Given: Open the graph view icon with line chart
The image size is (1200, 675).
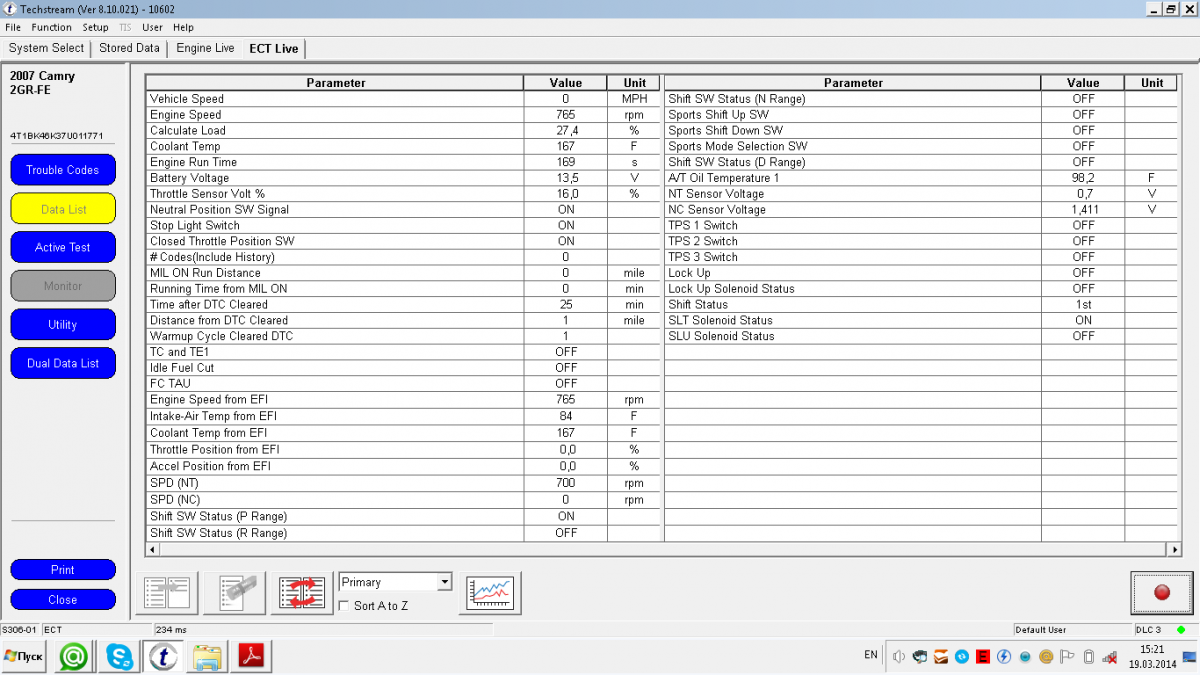Looking at the screenshot, I should click(490, 593).
